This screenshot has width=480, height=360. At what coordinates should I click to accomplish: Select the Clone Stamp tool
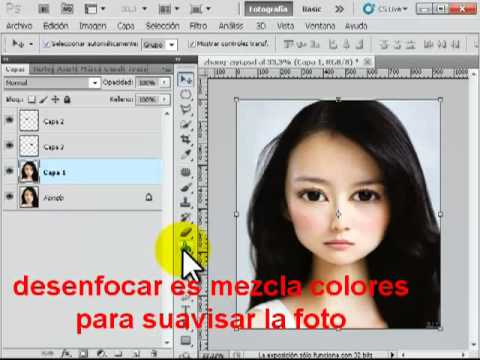click(186, 202)
